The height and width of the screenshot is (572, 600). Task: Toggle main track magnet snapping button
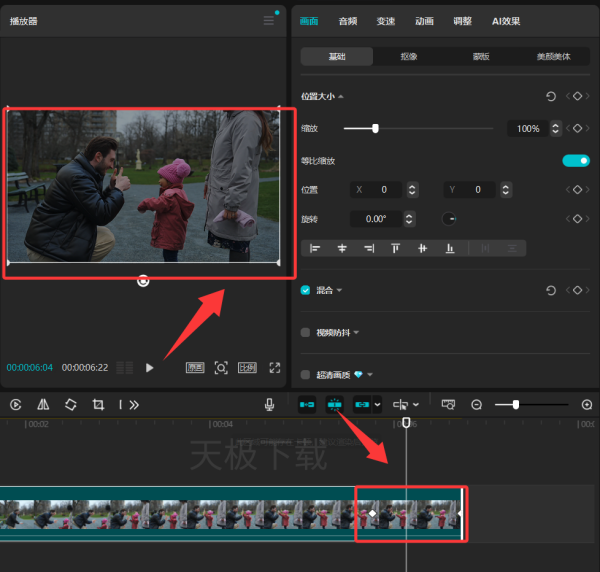(x=307, y=404)
